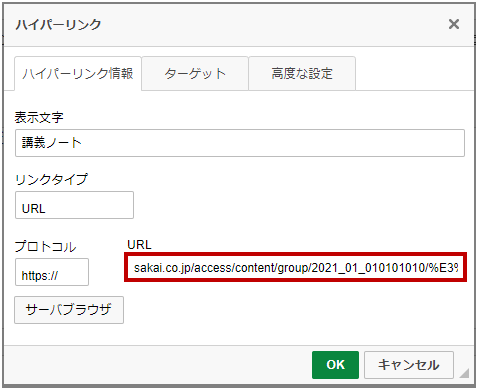Cancel with the キャンセル button
478x388 pixels.
coord(409,365)
